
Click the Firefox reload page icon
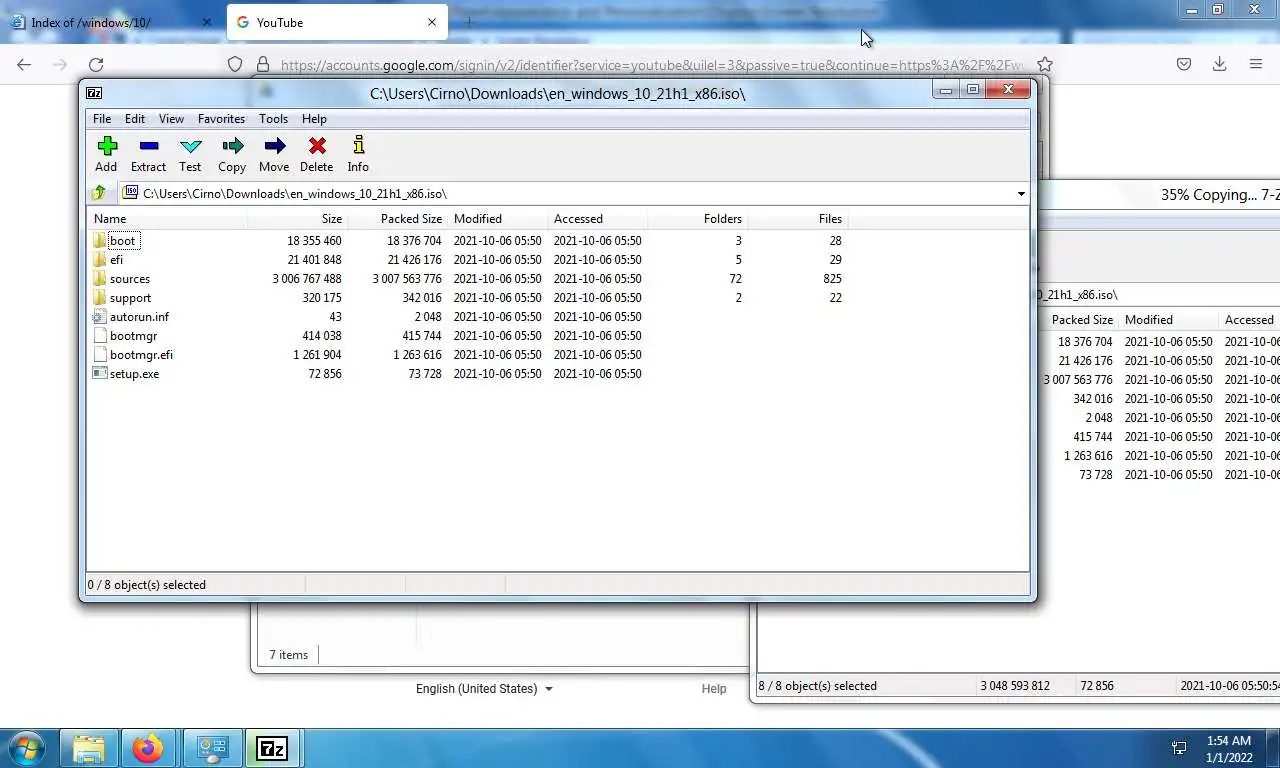96,64
